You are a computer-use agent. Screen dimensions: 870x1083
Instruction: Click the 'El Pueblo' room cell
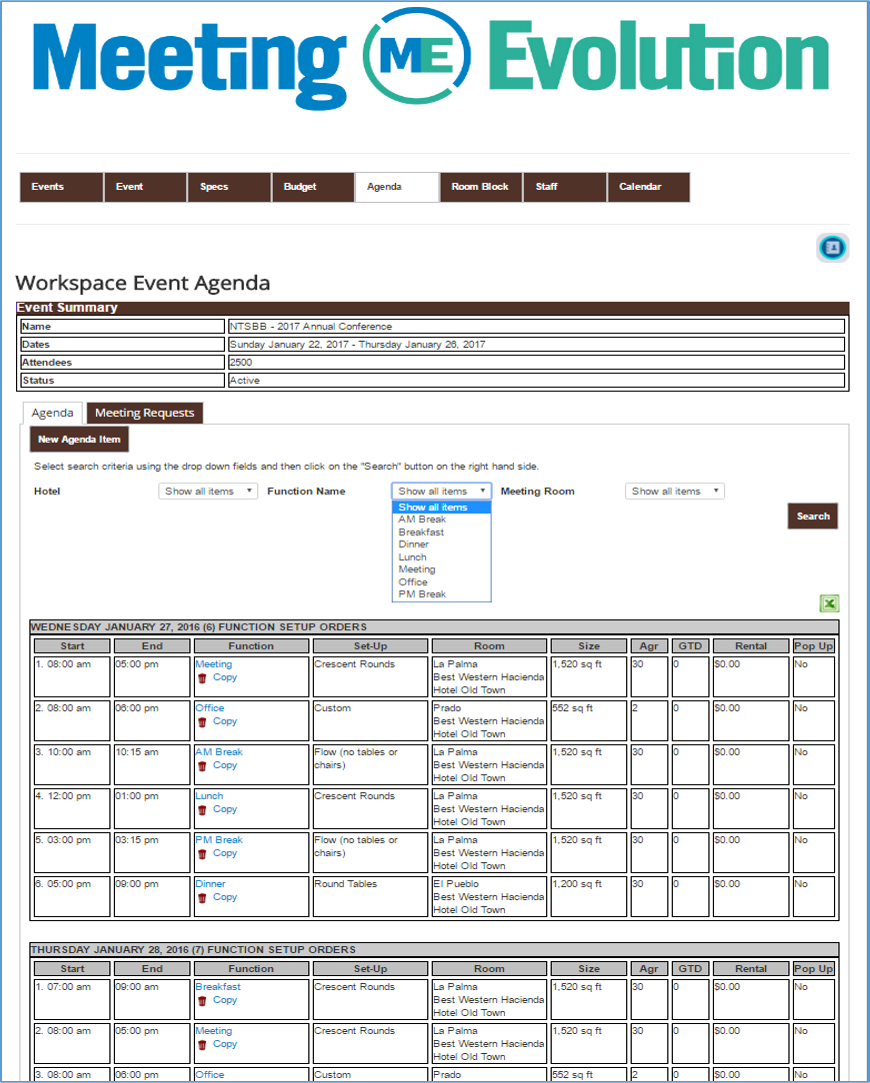(x=489, y=897)
